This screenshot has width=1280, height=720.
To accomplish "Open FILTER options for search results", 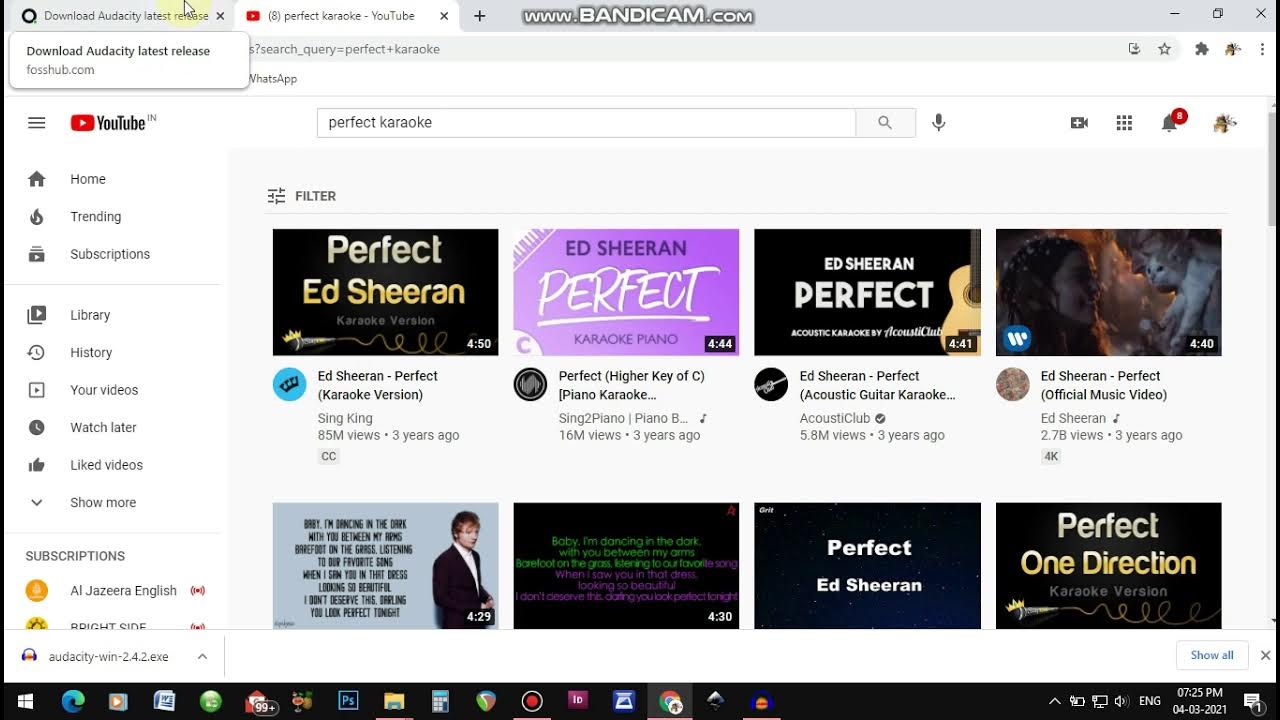I will 302,196.
